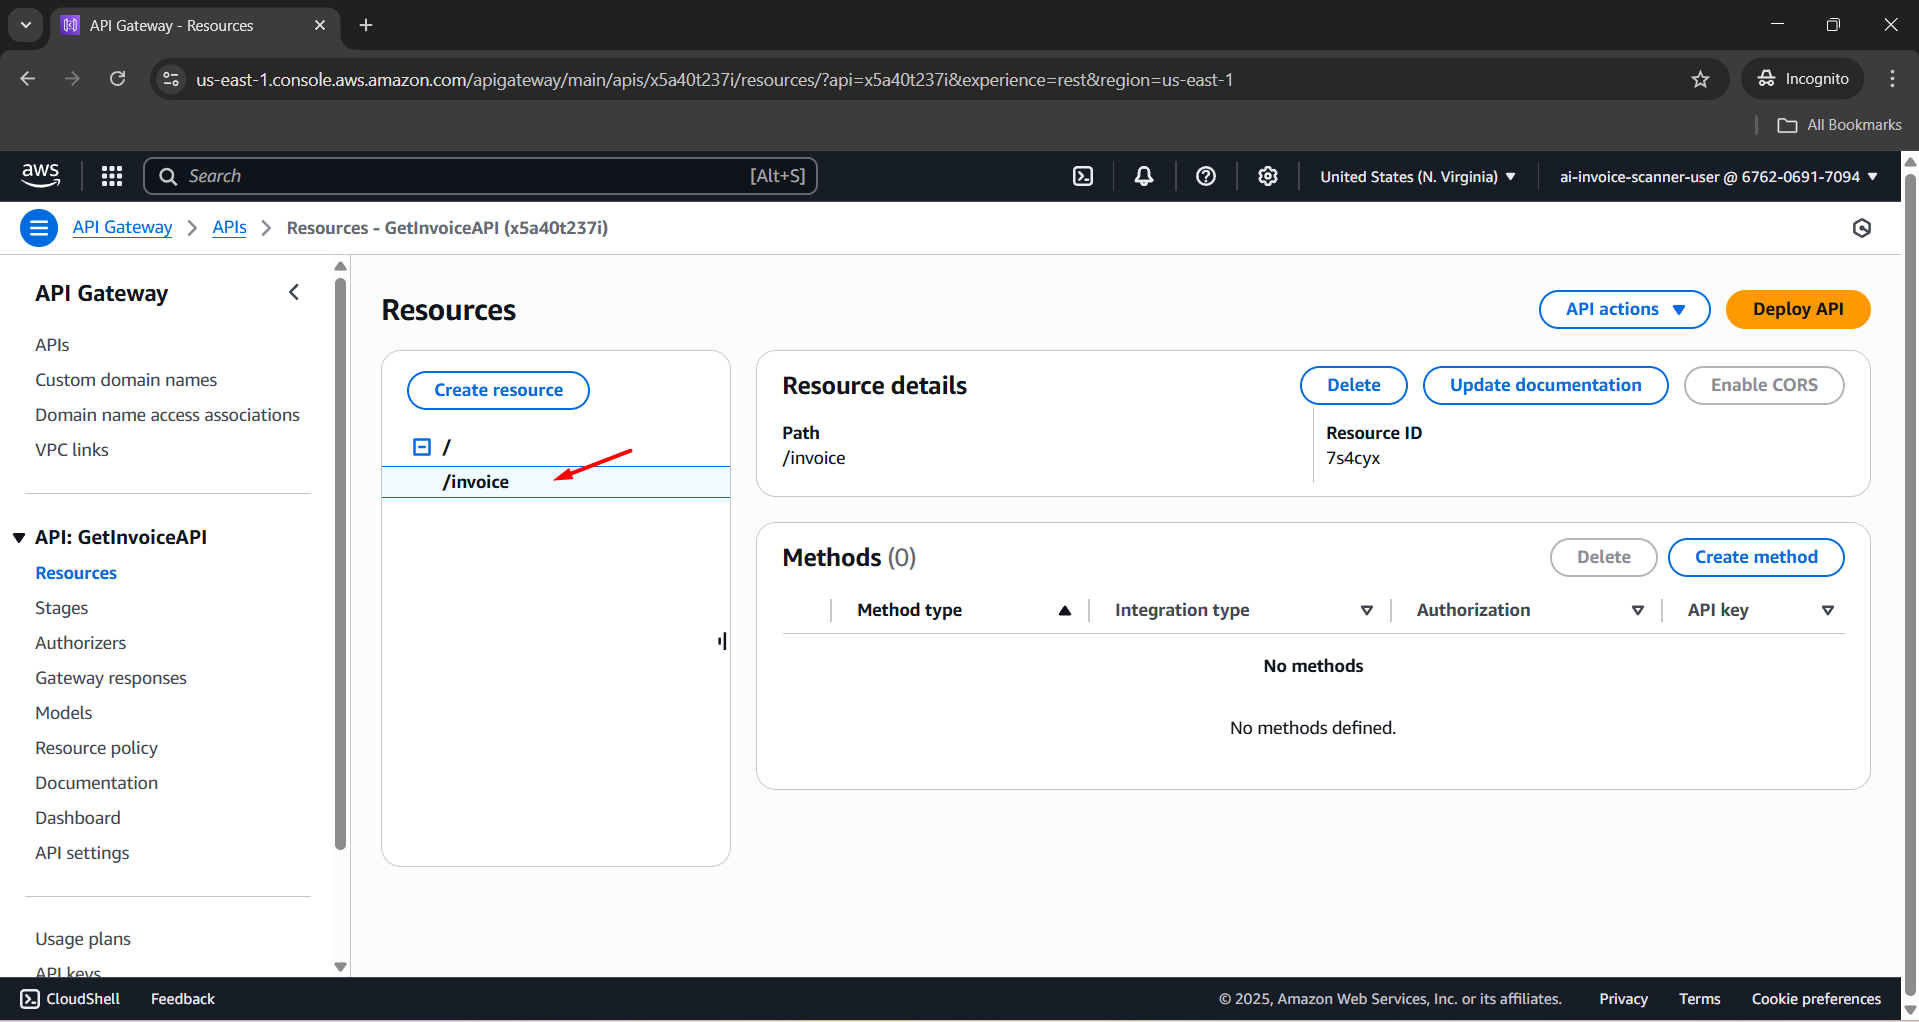Screen dimensions: 1919x1022
Task: Open the AWS services grid menu
Action: 112,176
